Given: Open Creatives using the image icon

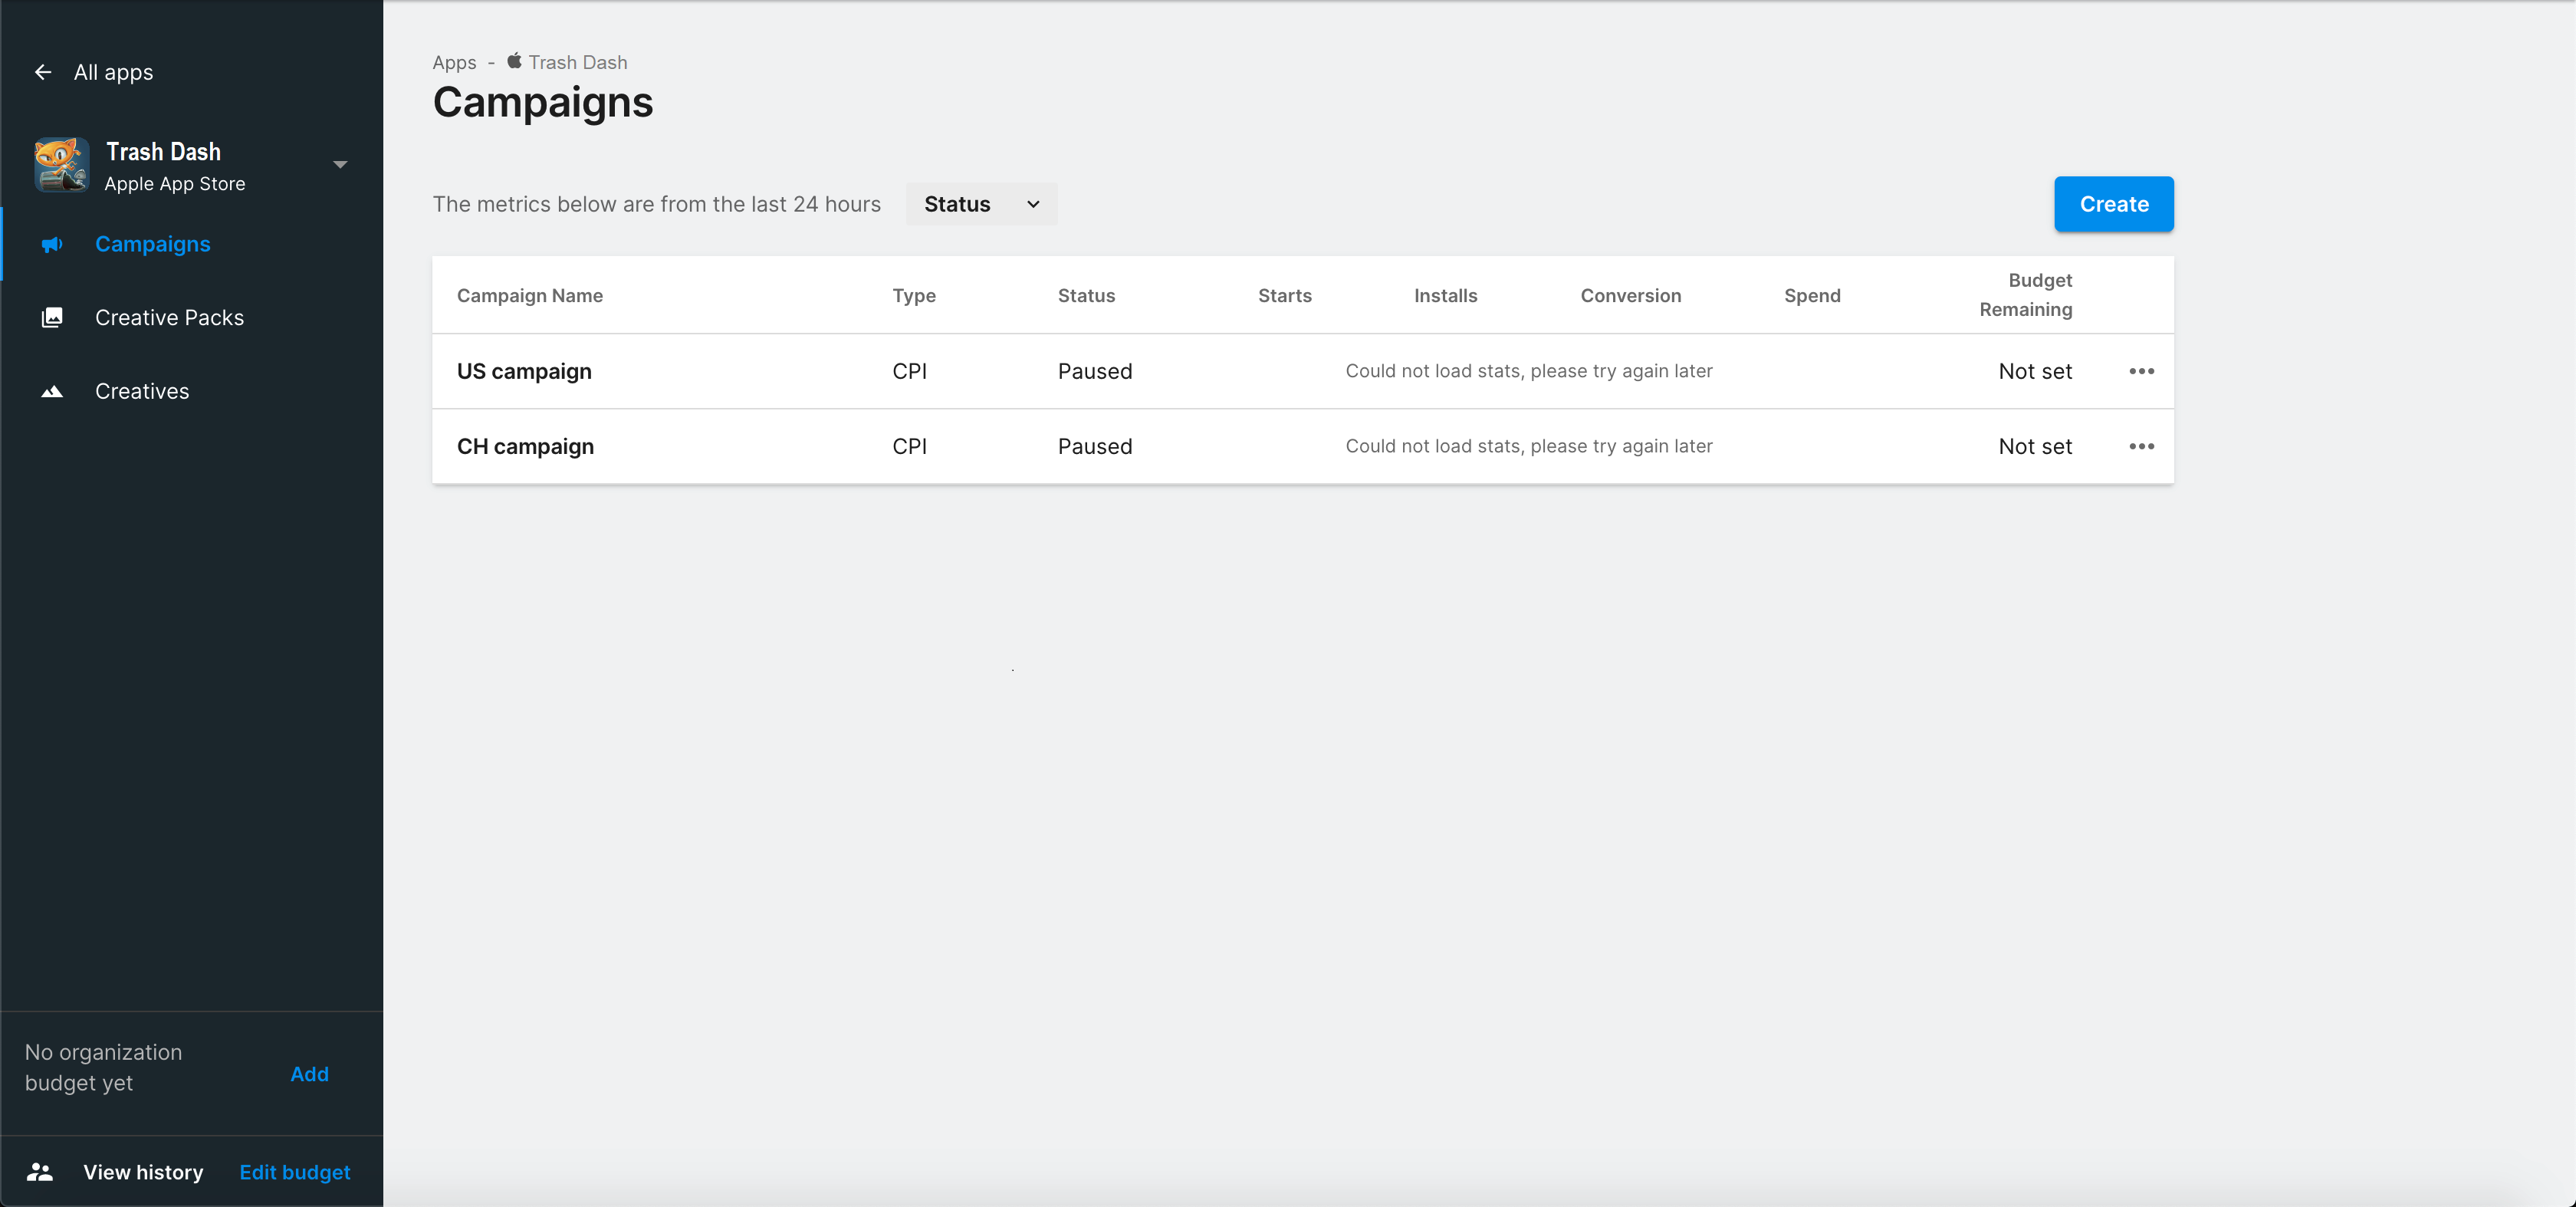Looking at the screenshot, I should tap(51, 391).
